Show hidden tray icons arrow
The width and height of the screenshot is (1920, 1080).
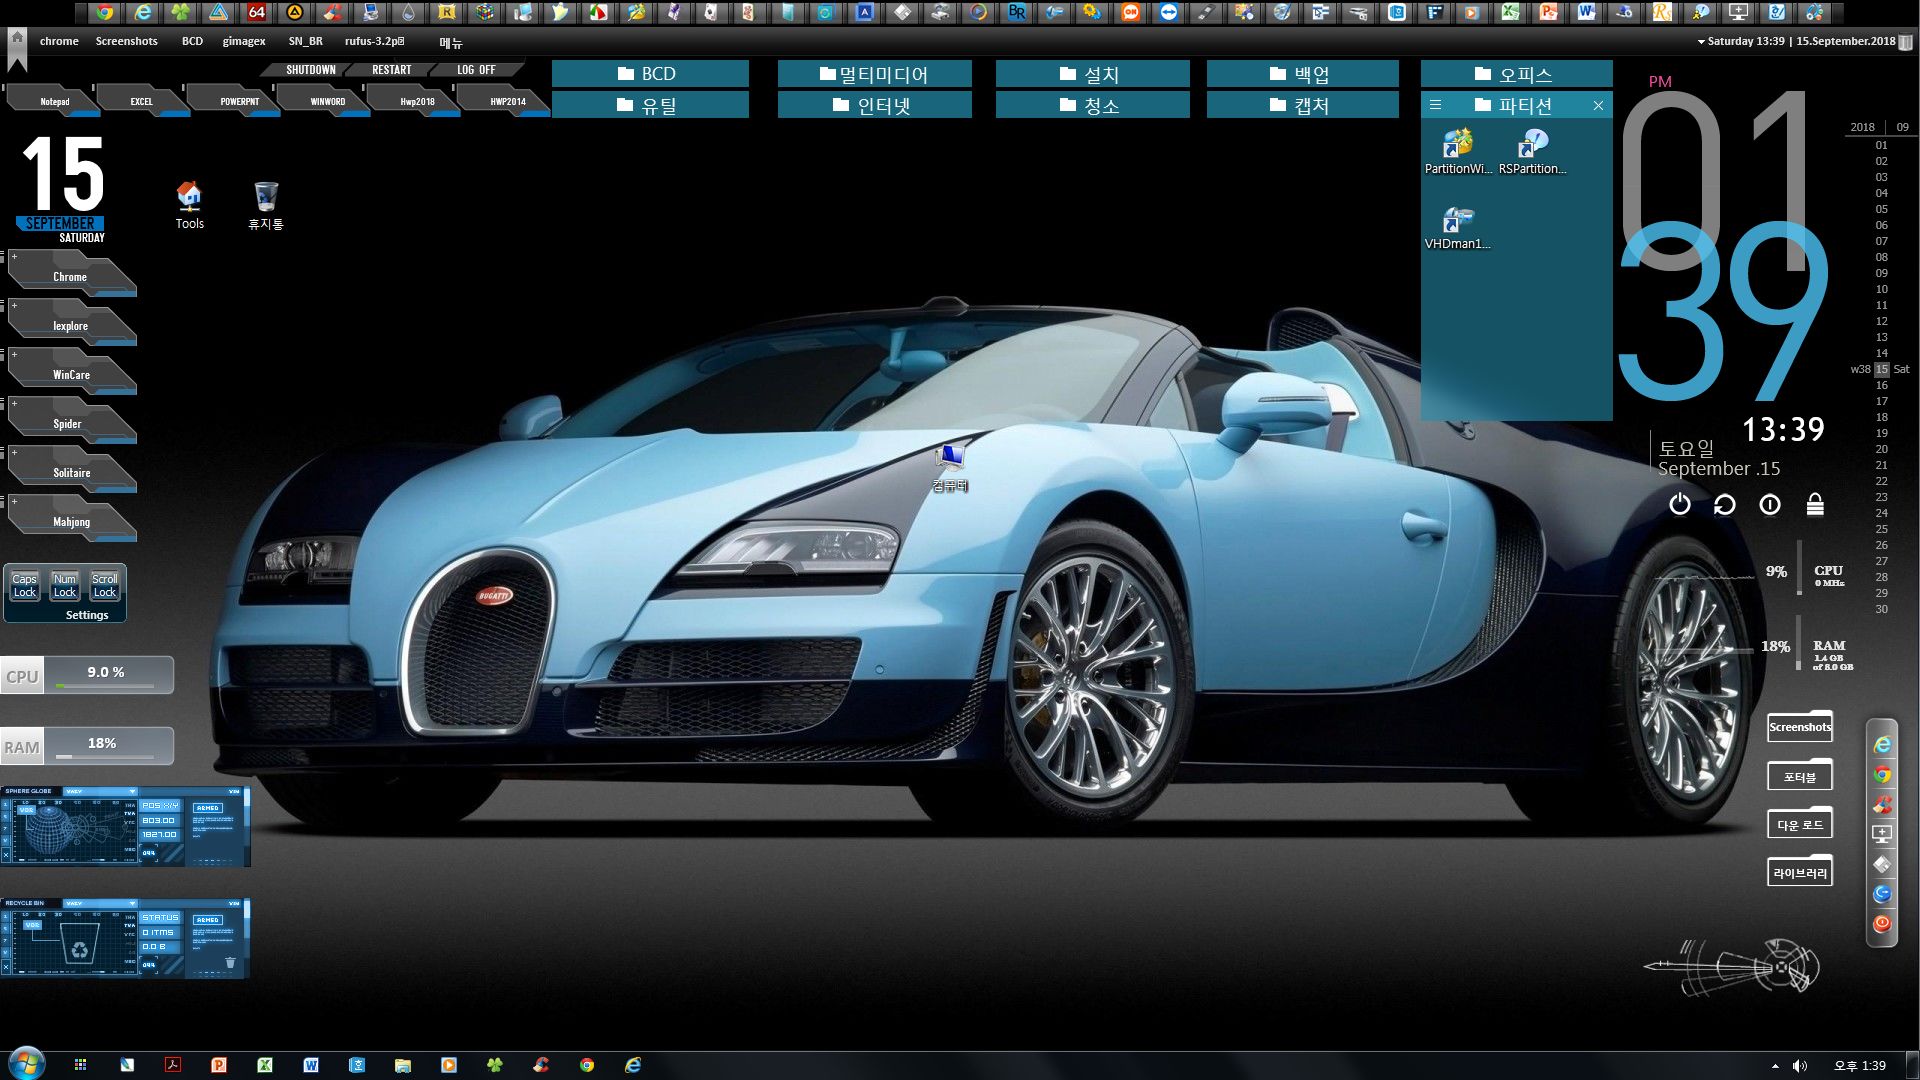1775,1066
